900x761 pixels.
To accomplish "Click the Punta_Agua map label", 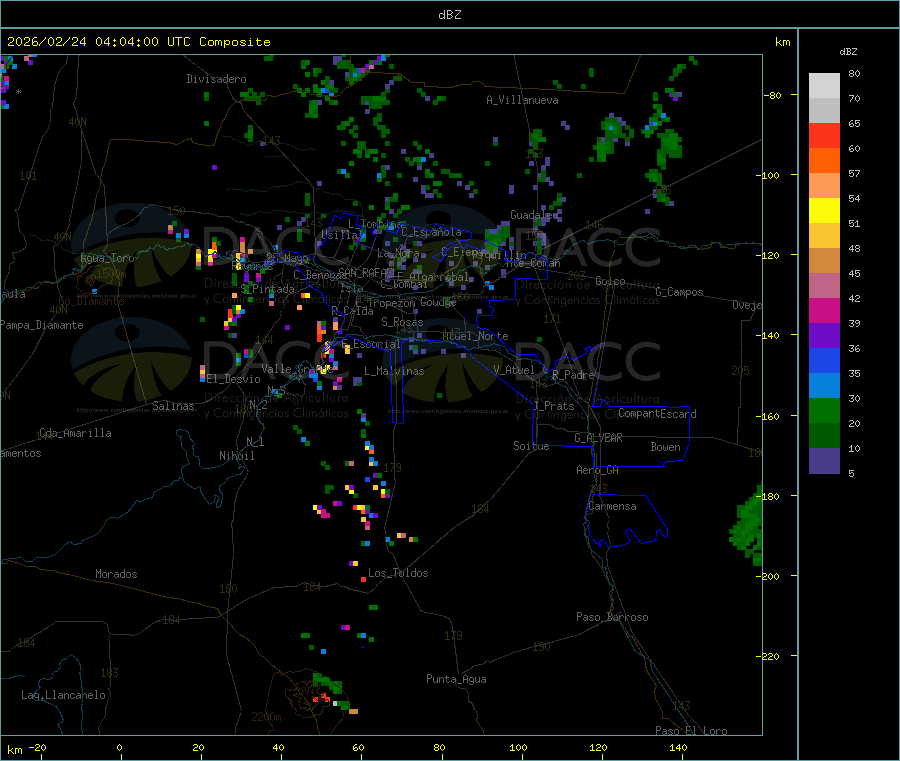I will [456, 679].
